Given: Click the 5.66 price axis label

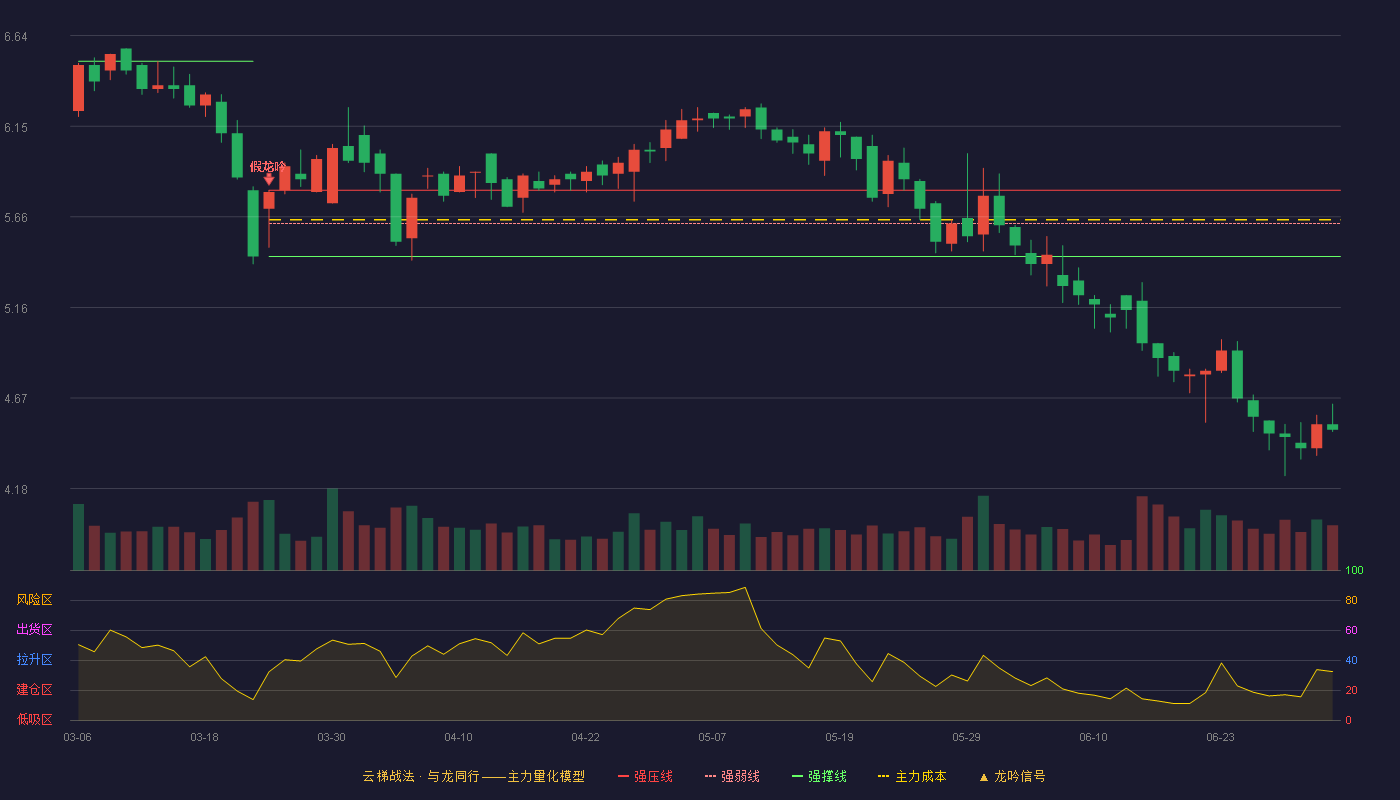Looking at the screenshot, I should click(x=16, y=218).
